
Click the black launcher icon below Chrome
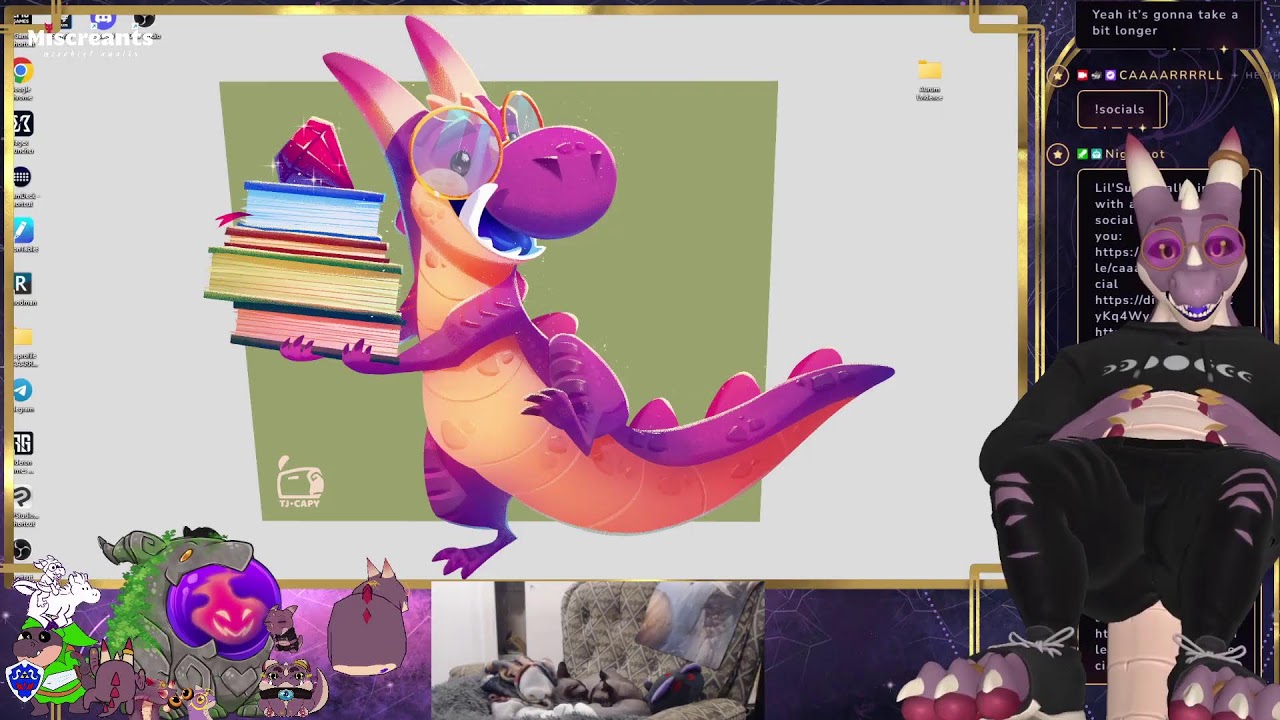(22, 124)
